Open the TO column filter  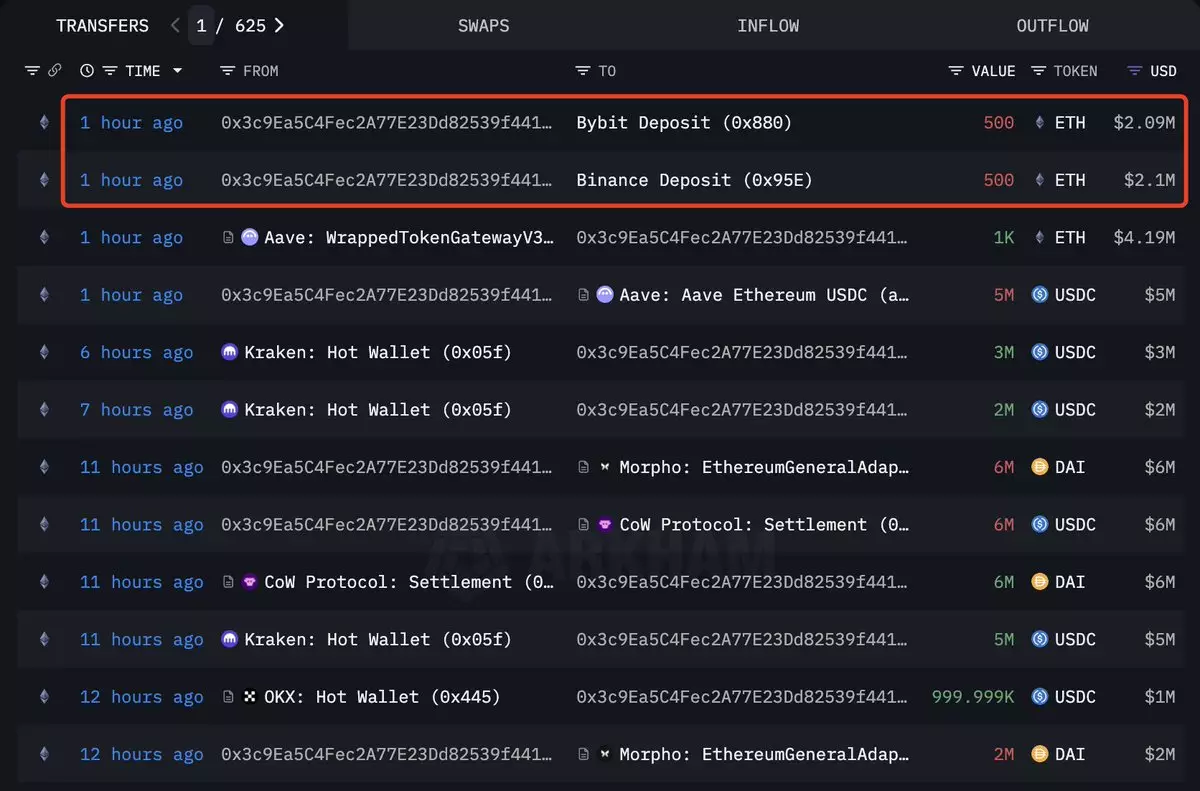coord(583,71)
